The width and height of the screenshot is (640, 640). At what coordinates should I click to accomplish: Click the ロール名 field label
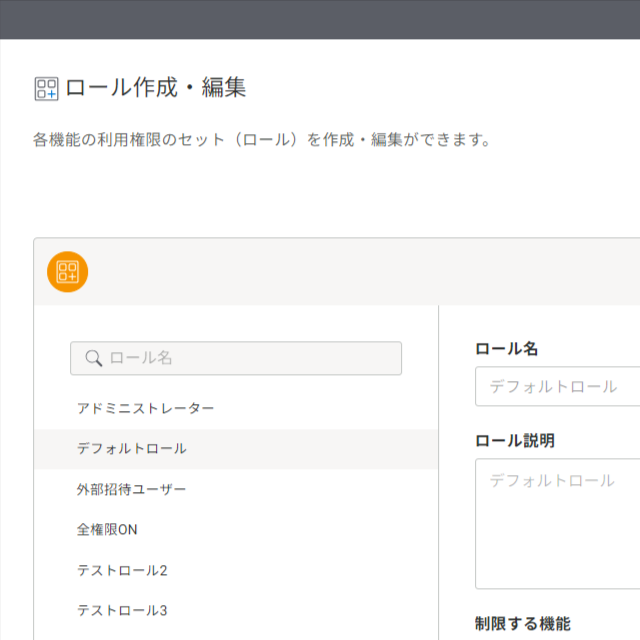(x=507, y=349)
